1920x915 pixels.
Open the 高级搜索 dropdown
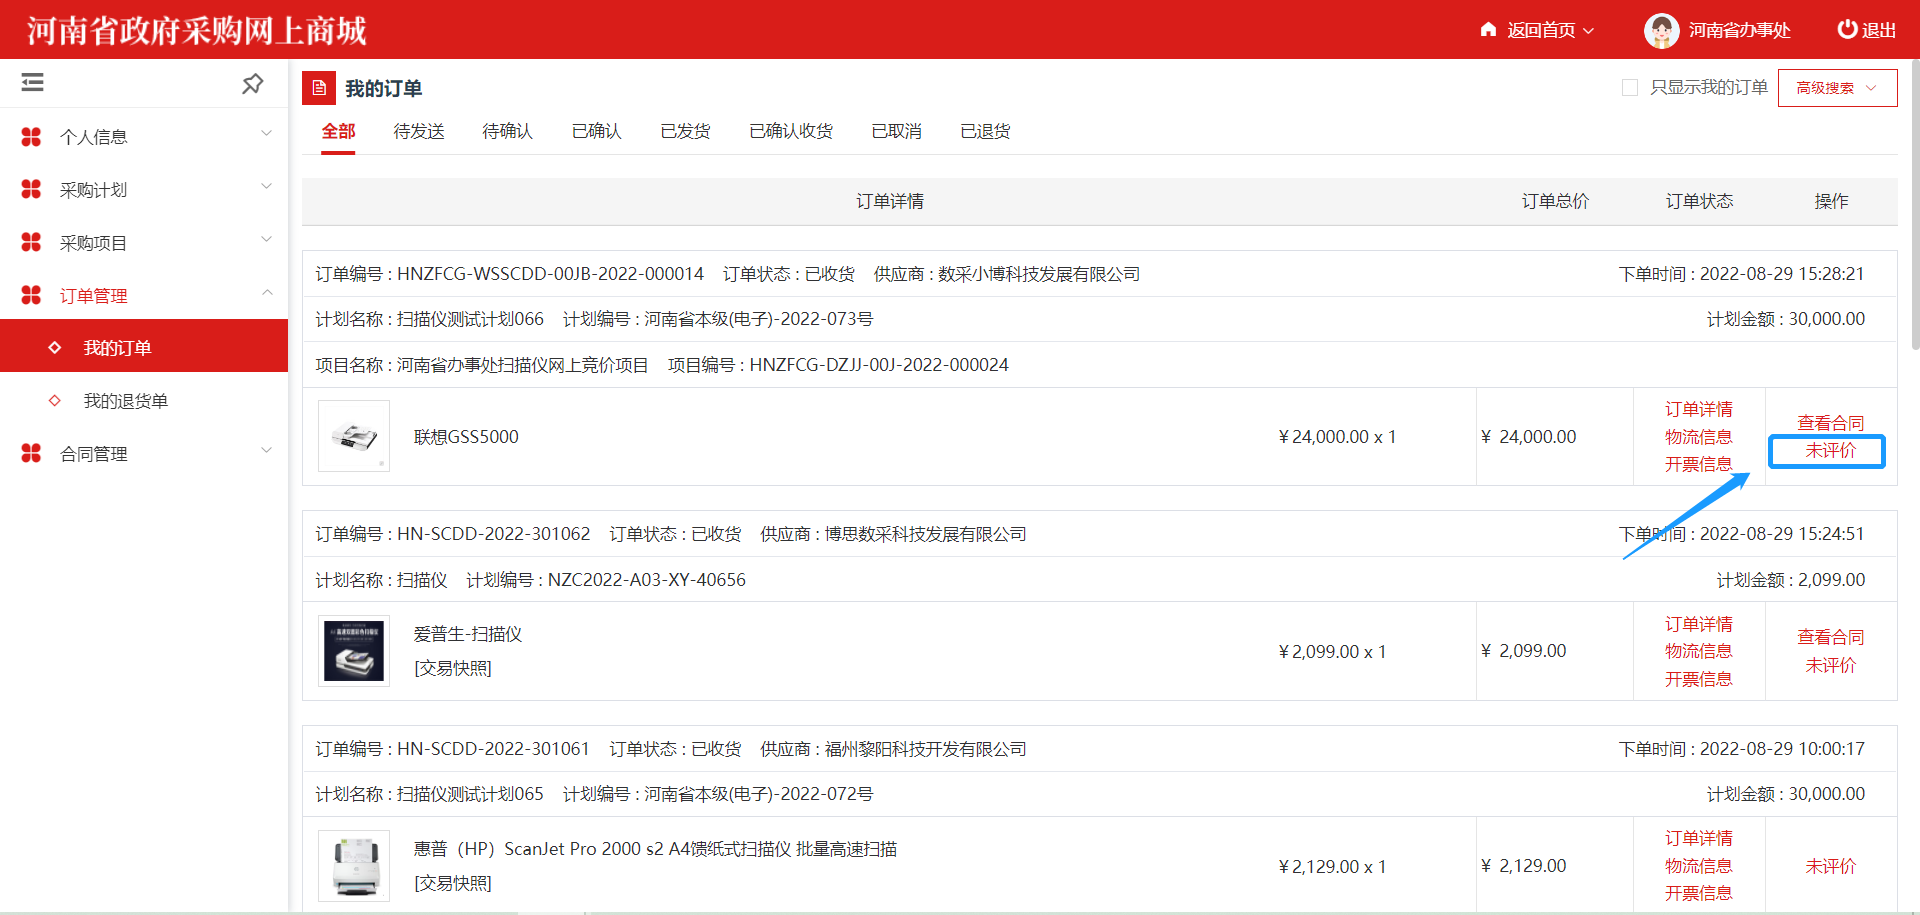coord(1837,88)
